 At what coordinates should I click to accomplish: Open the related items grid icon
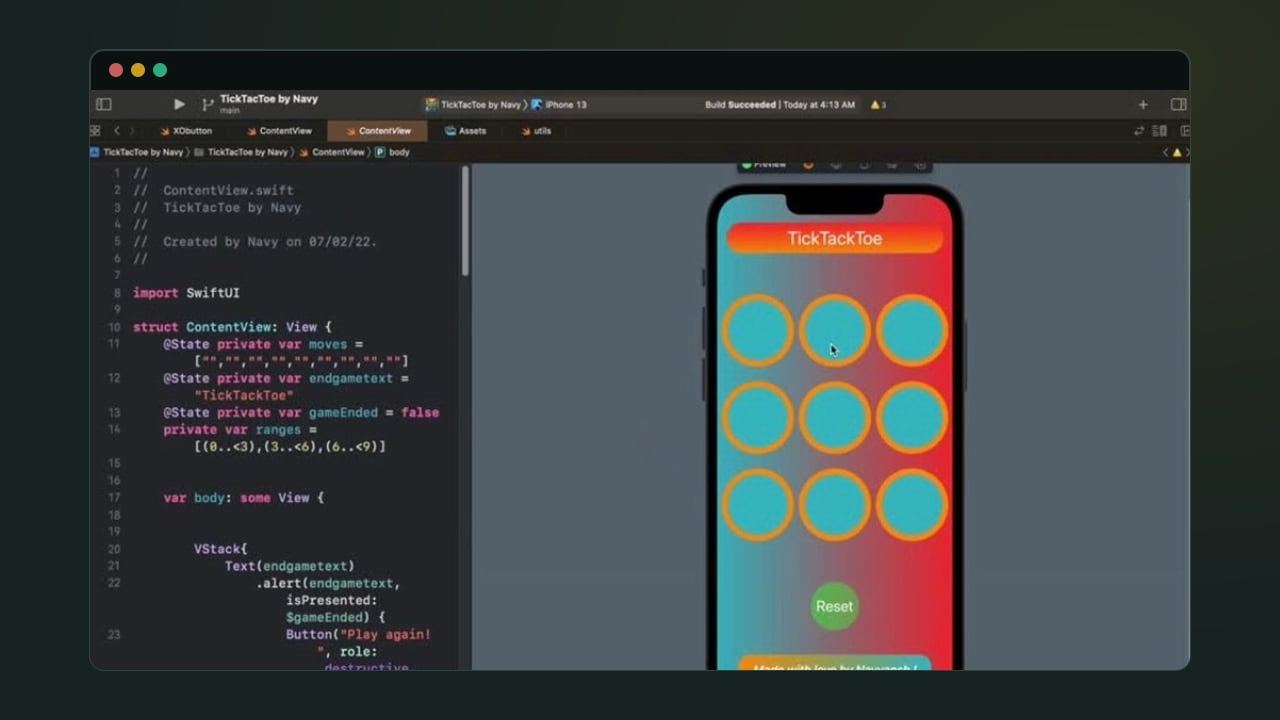point(95,131)
